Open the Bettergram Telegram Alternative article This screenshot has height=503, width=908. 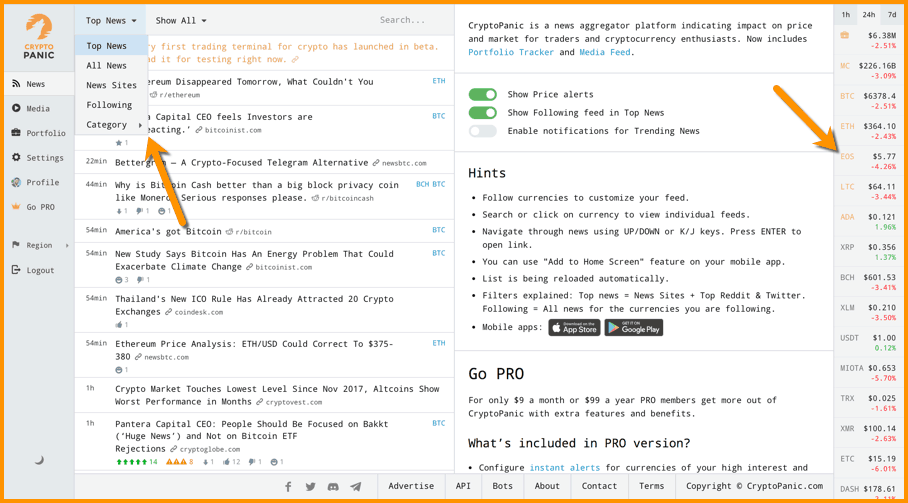click(241, 163)
